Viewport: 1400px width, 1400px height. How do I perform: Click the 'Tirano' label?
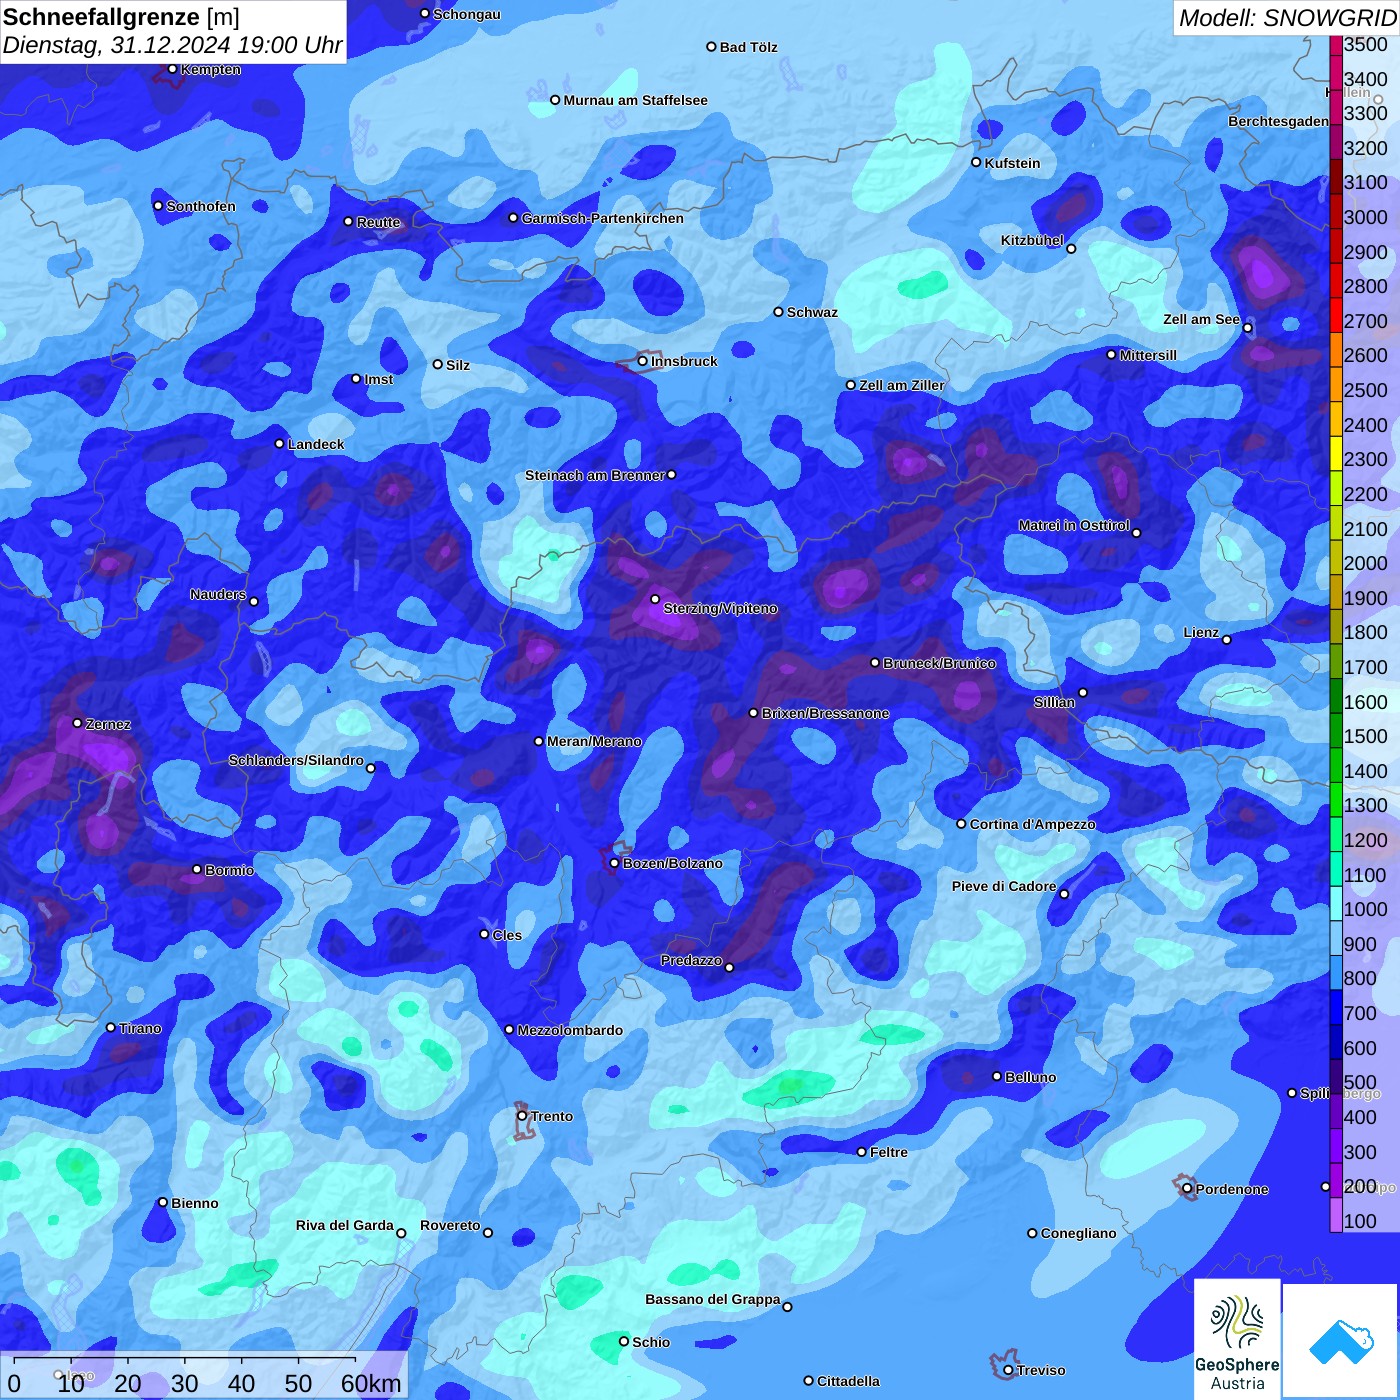coord(140,1028)
